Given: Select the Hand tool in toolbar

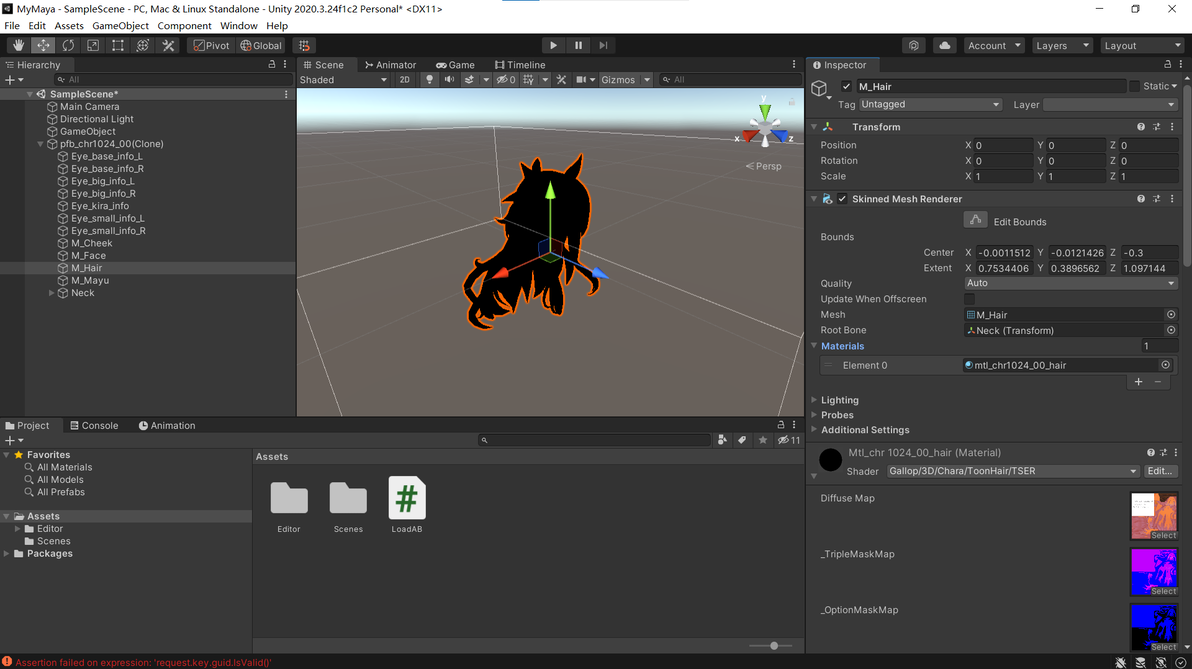Looking at the screenshot, I should point(18,46).
